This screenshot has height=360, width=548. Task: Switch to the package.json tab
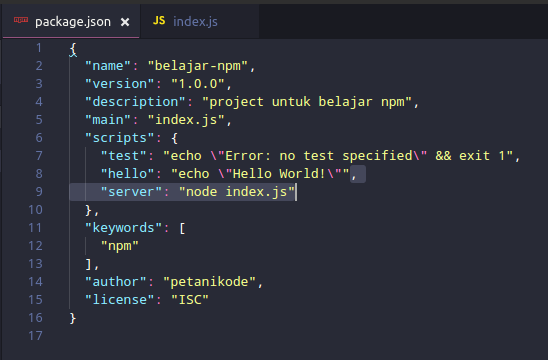(x=71, y=22)
